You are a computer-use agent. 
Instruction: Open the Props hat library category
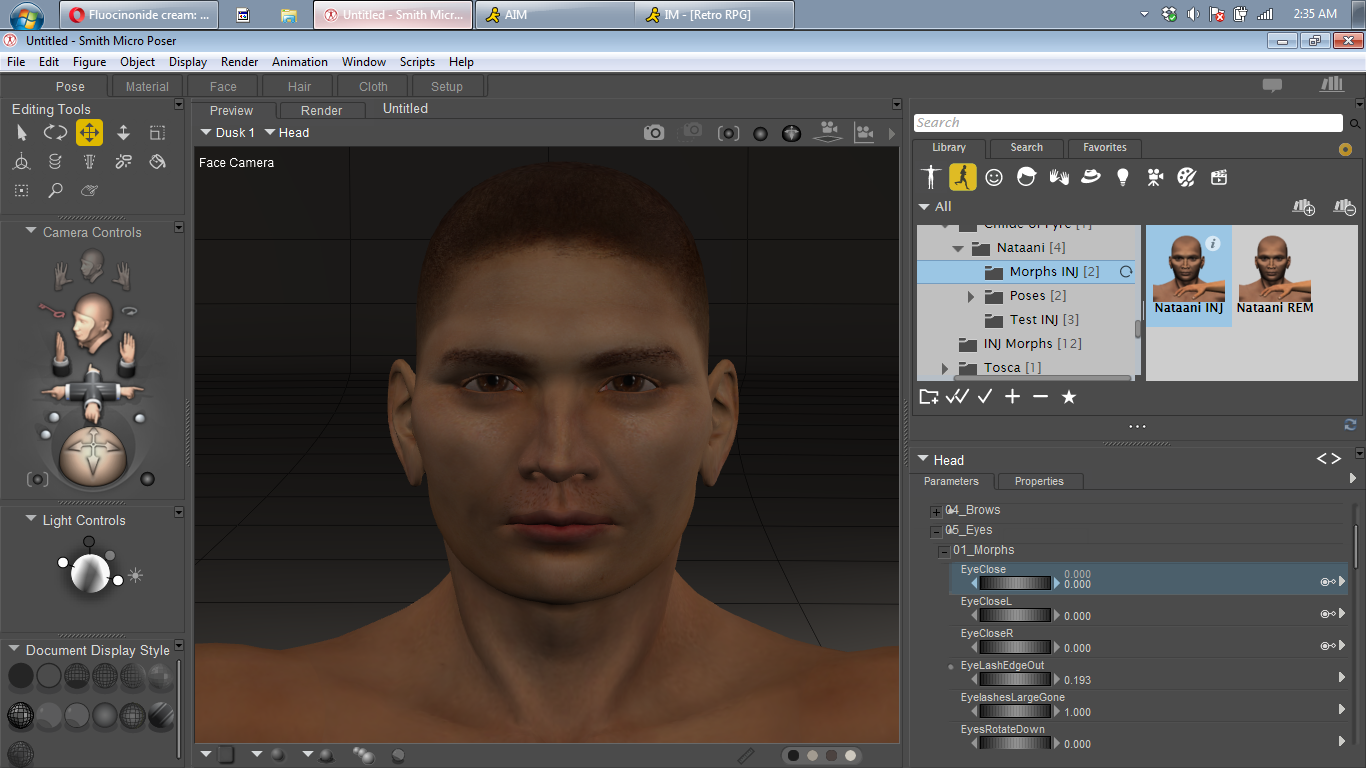pos(1091,177)
